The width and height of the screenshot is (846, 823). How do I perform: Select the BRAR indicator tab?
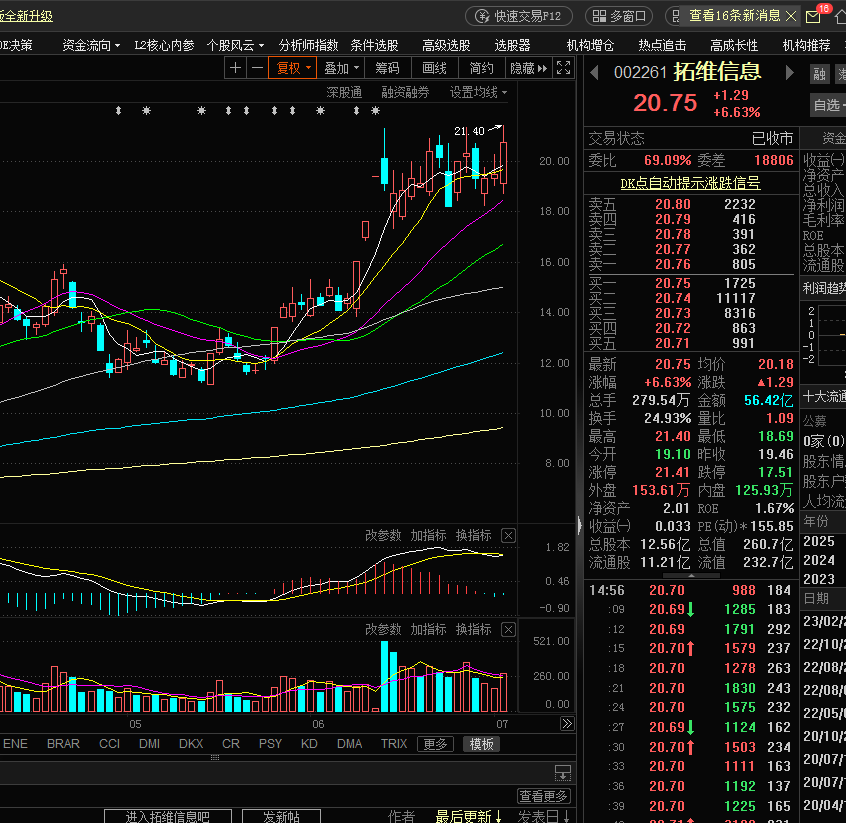coord(63,744)
